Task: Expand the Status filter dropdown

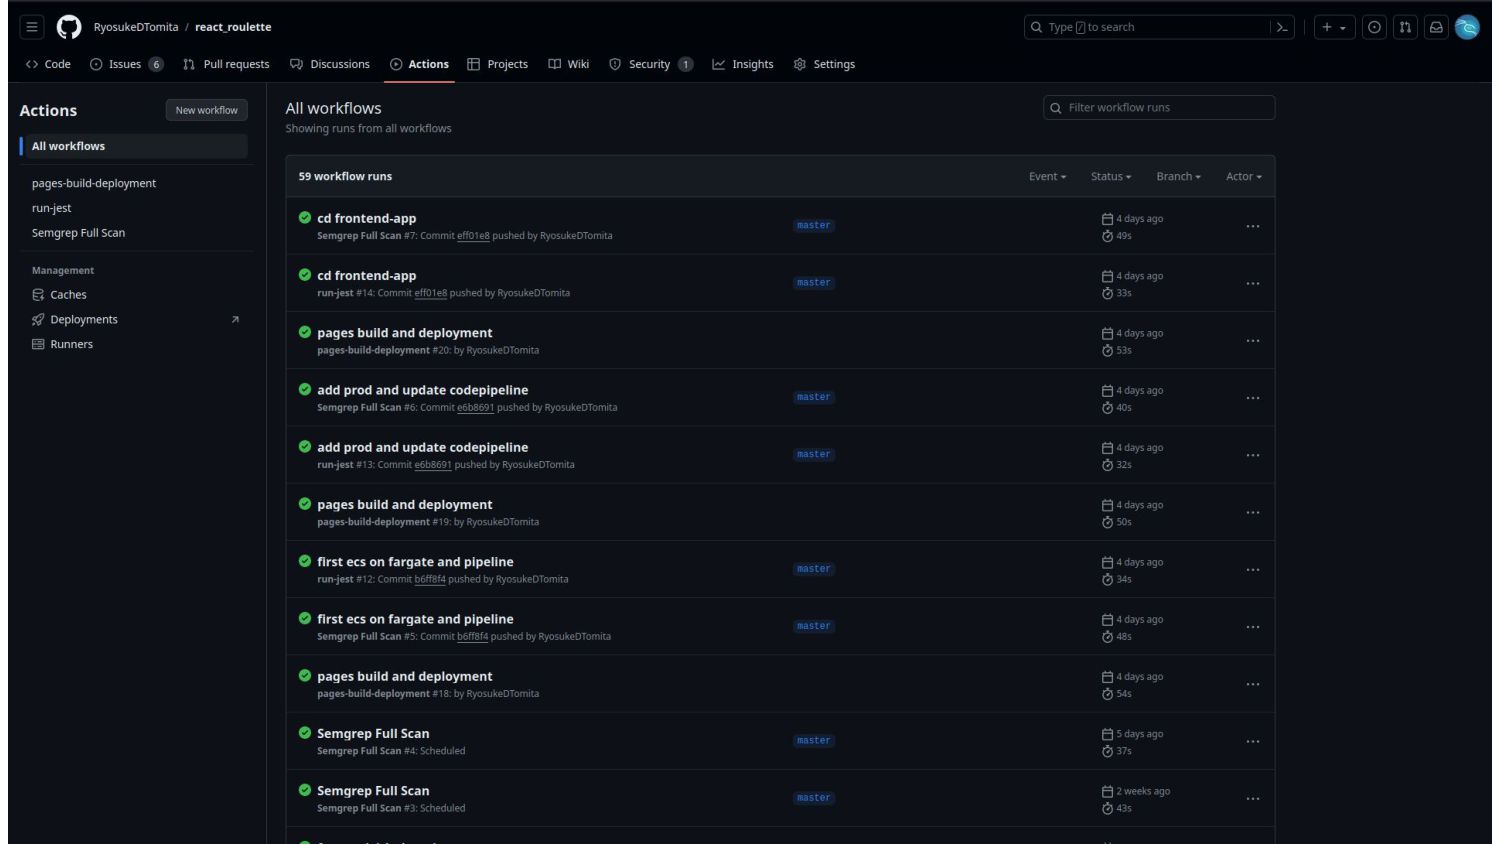Action: tap(1110, 177)
